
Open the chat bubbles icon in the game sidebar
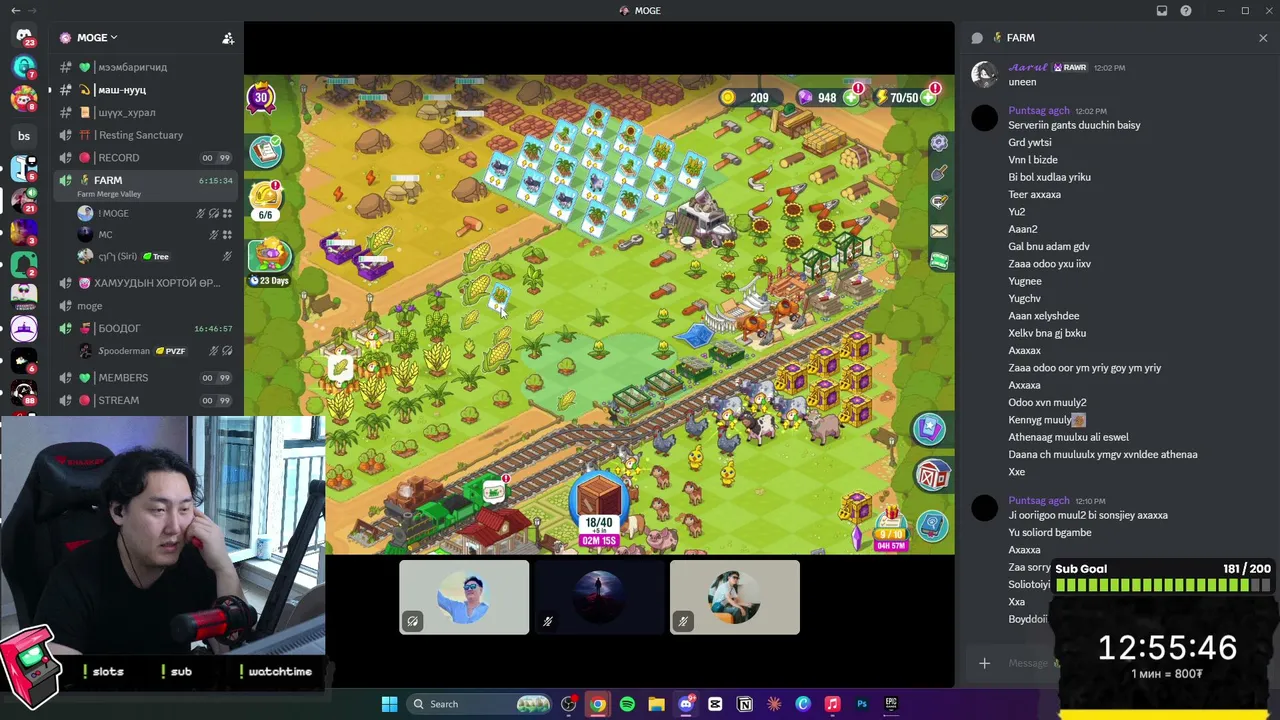tap(939, 202)
